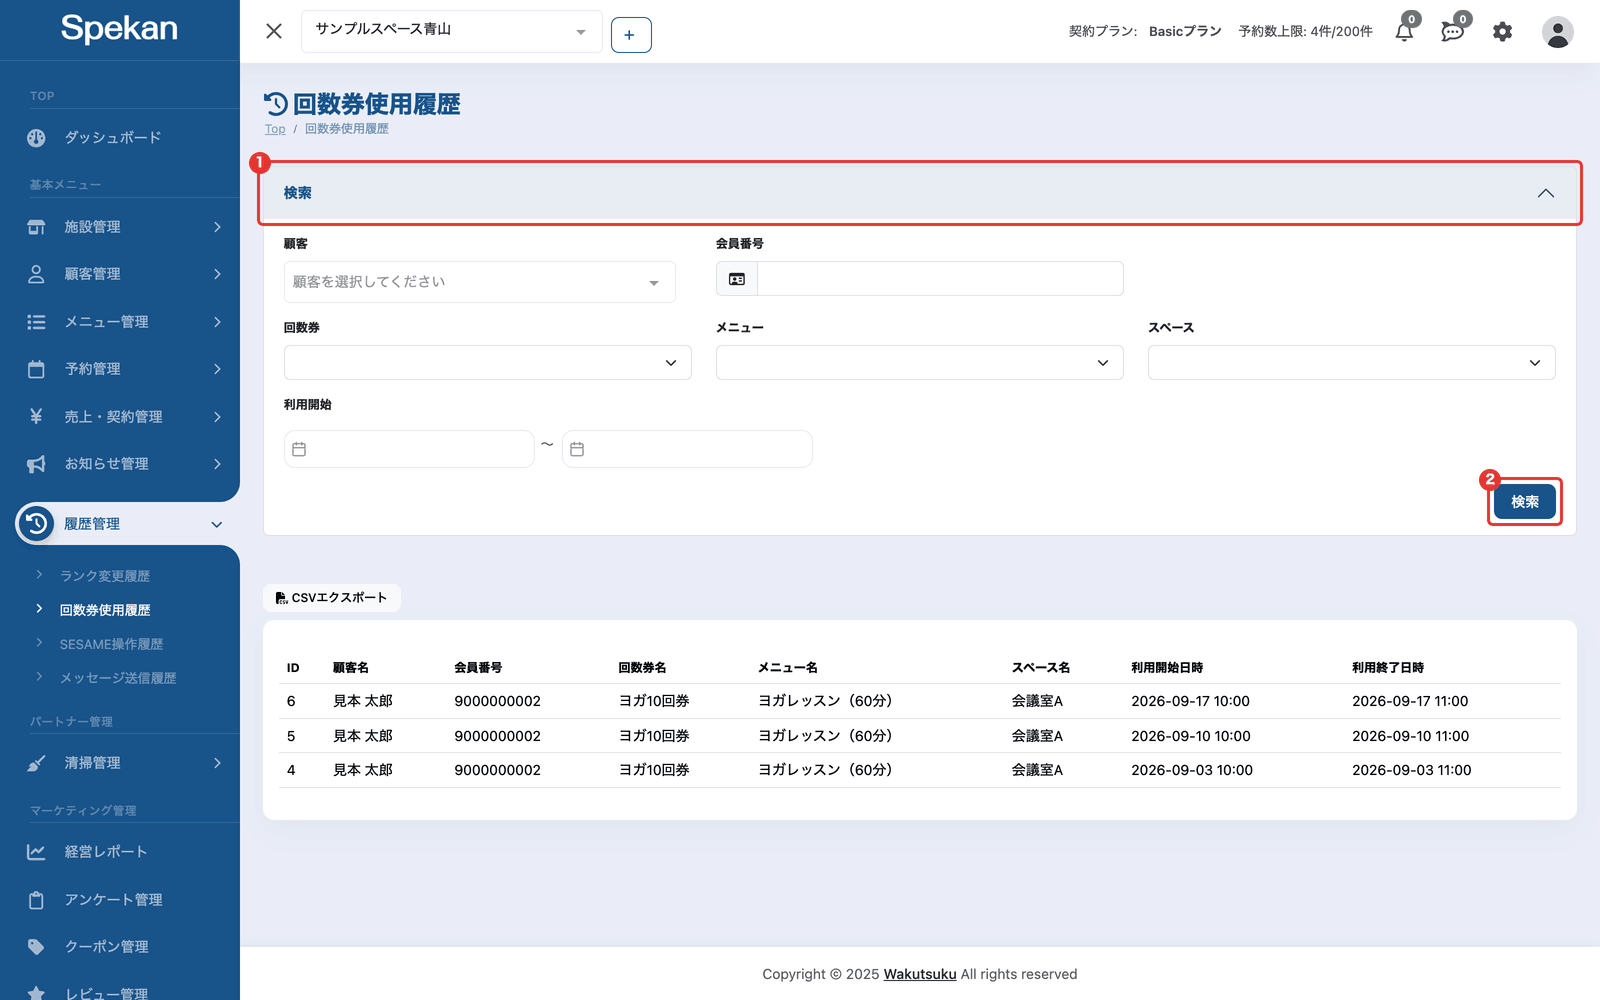Click the 顧客管理 person icon
Screen dimensions: 1600x1000
tap(36, 274)
